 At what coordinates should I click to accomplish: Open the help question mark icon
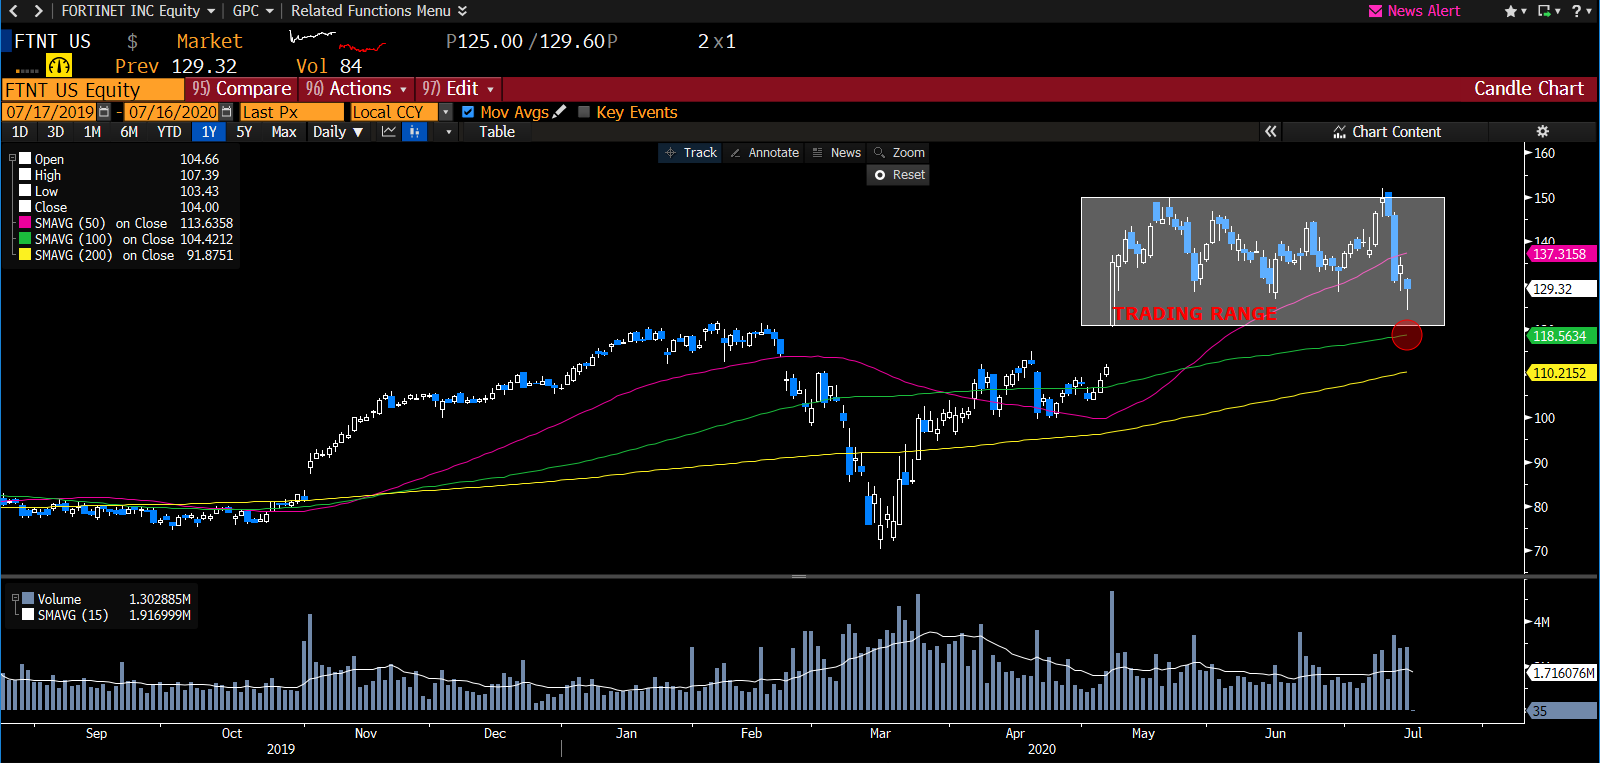click(1577, 11)
